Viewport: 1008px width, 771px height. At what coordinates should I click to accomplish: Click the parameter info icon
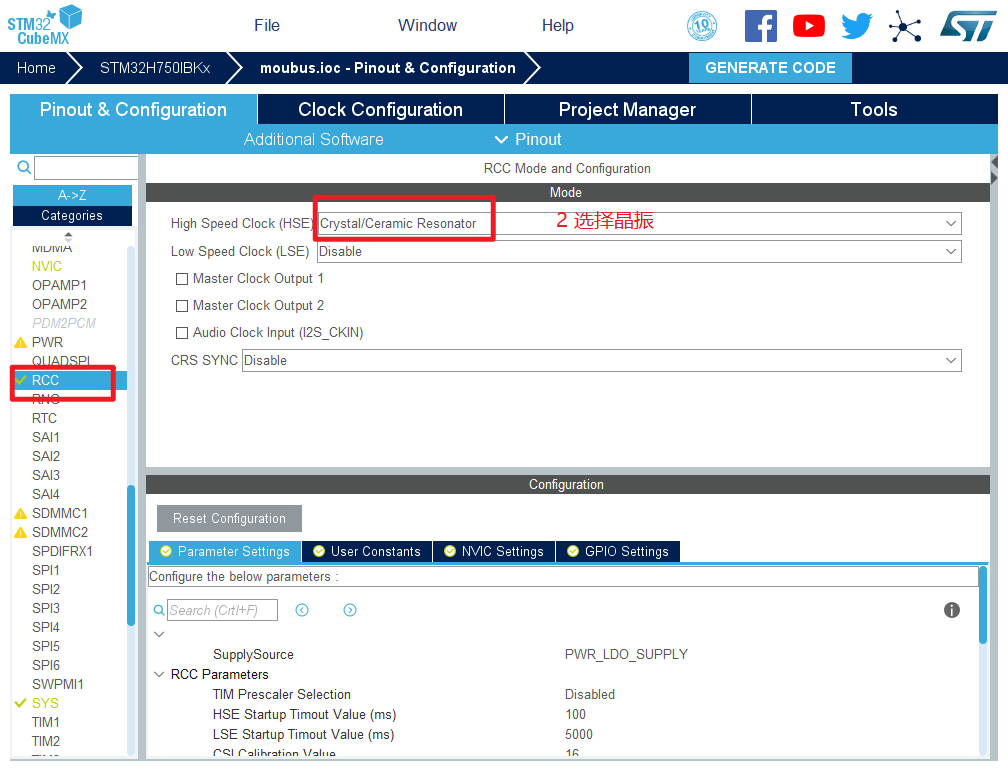point(952,610)
